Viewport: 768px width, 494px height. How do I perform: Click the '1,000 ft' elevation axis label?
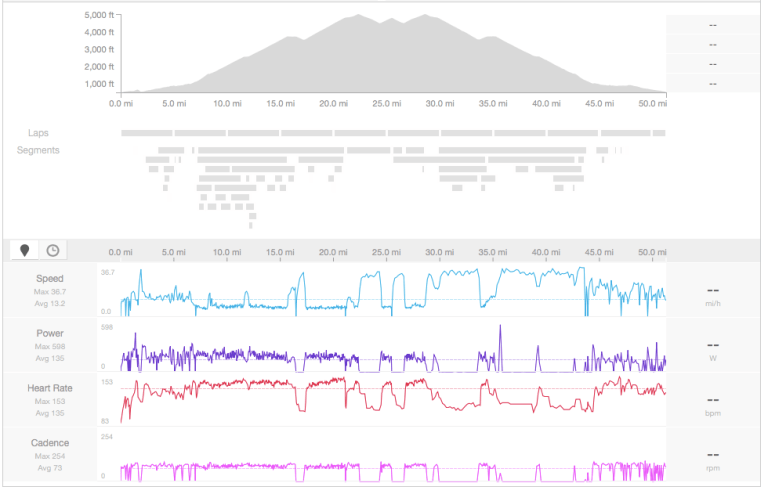[99, 84]
